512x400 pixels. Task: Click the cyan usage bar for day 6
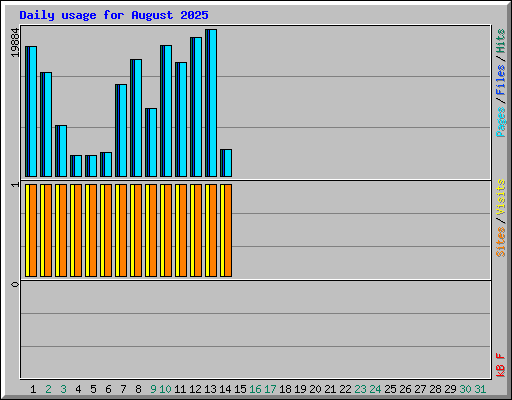click(108, 164)
